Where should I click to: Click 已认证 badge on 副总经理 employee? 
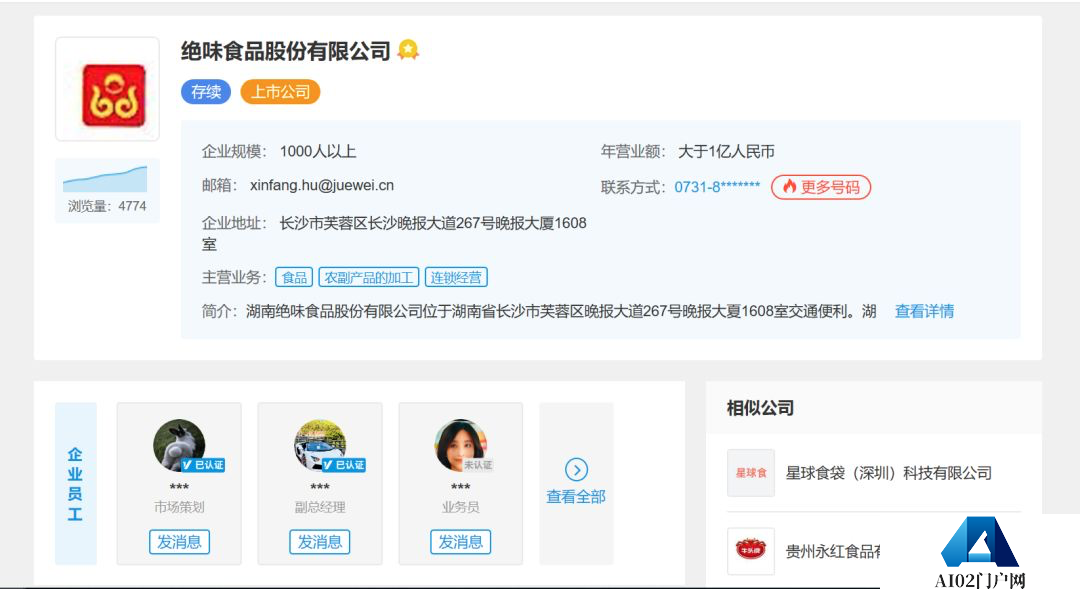click(x=344, y=465)
